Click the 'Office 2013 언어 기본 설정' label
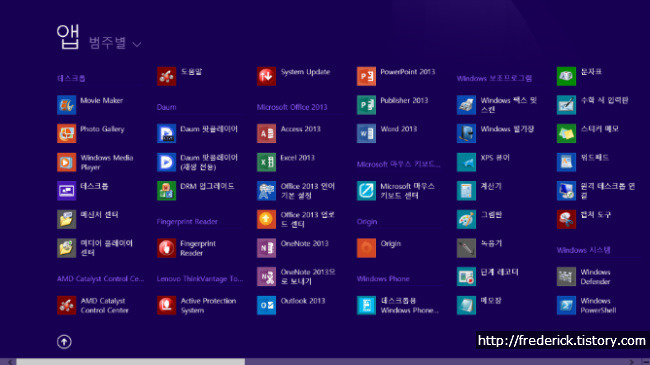650x365 pixels. pos(308,191)
